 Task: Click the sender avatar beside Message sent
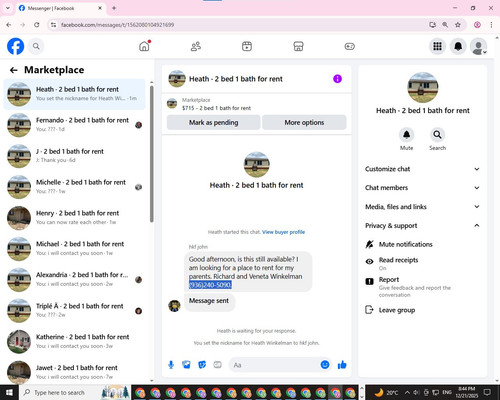pos(174,306)
